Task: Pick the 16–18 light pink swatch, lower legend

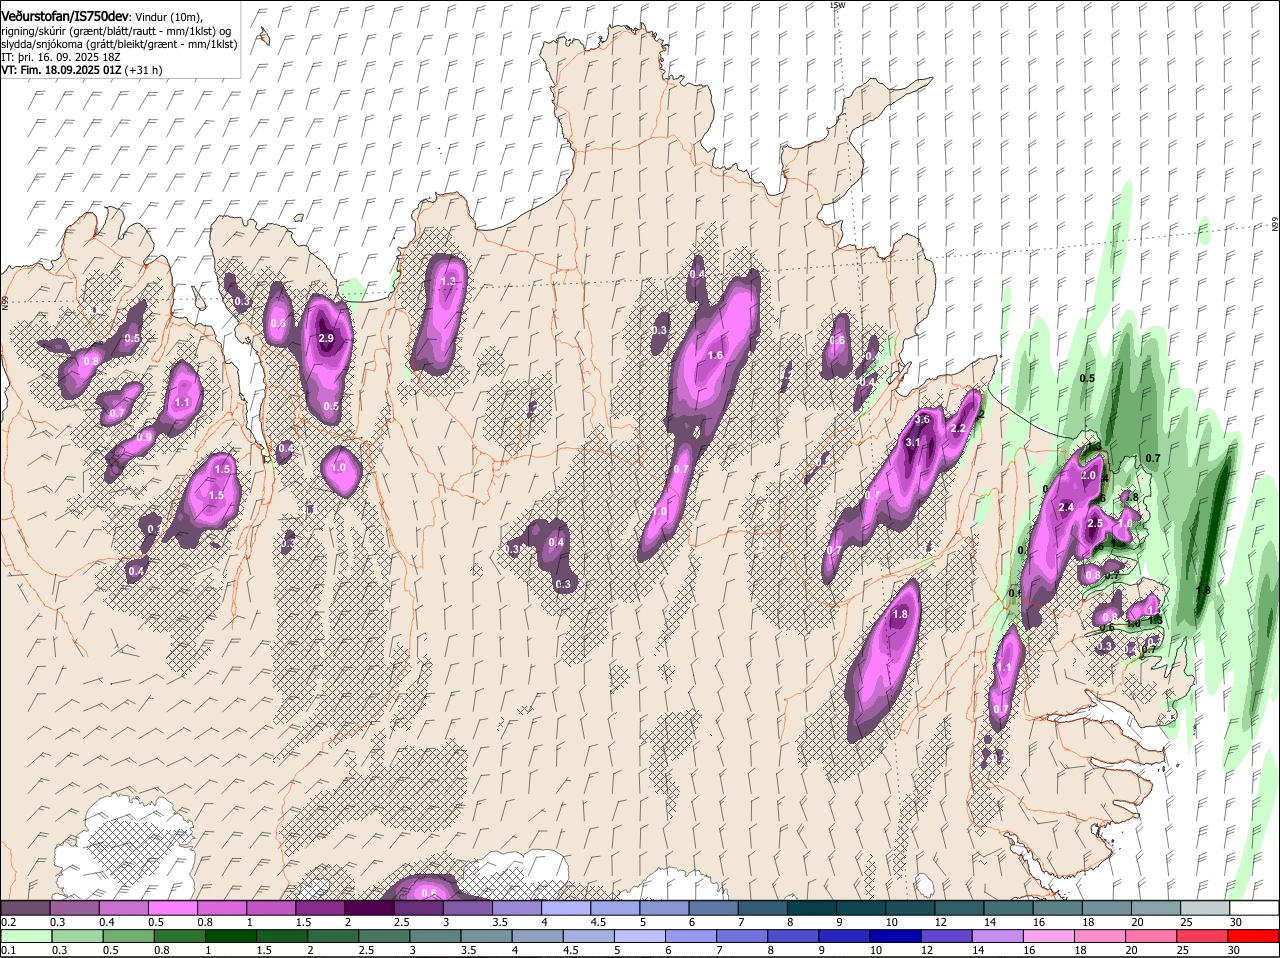Action: tap(1050, 936)
